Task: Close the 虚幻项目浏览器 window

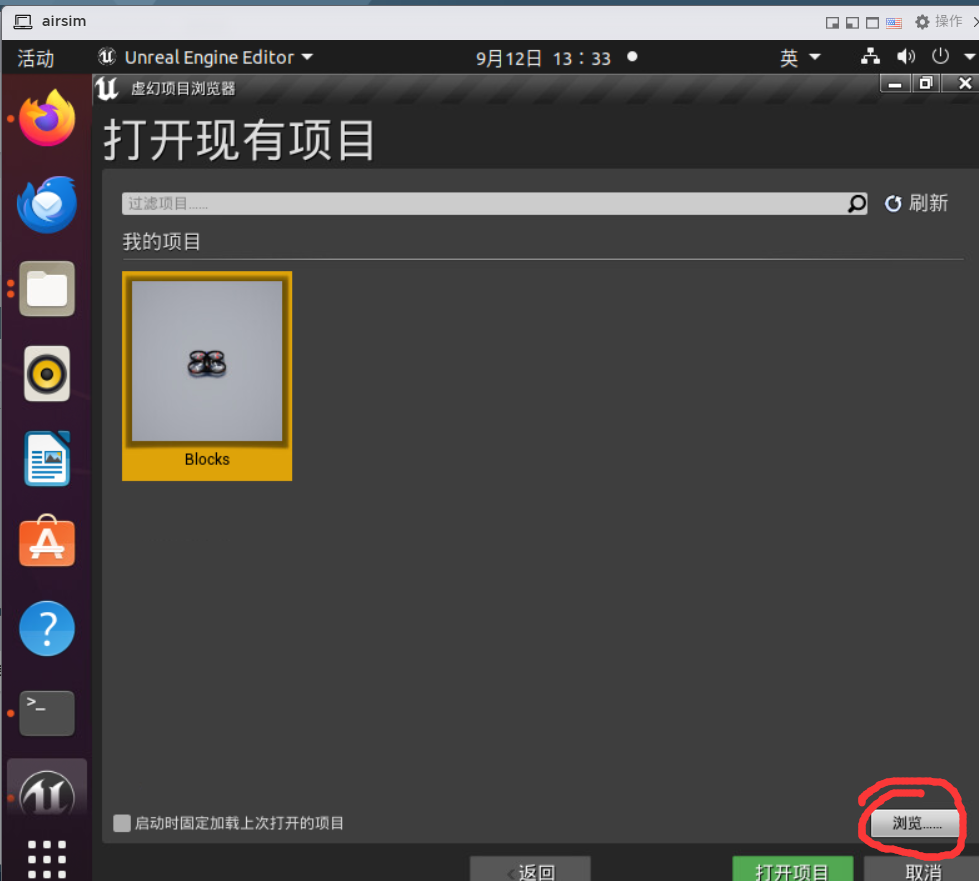Action: coord(963,82)
